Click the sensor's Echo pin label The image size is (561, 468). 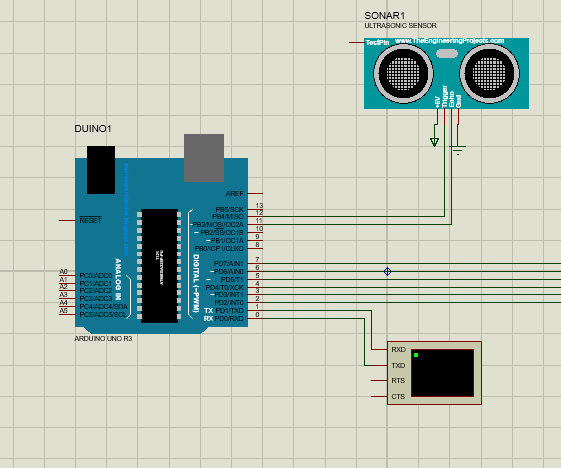click(452, 99)
